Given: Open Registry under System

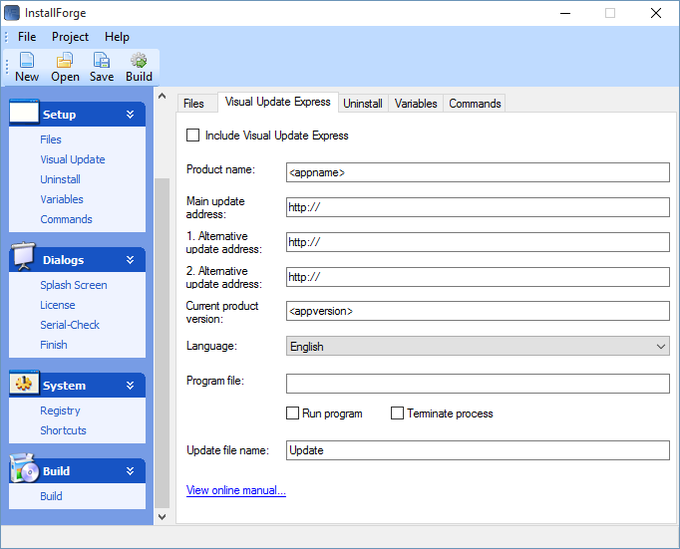Looking at the screenshot, I should point(60,411).
